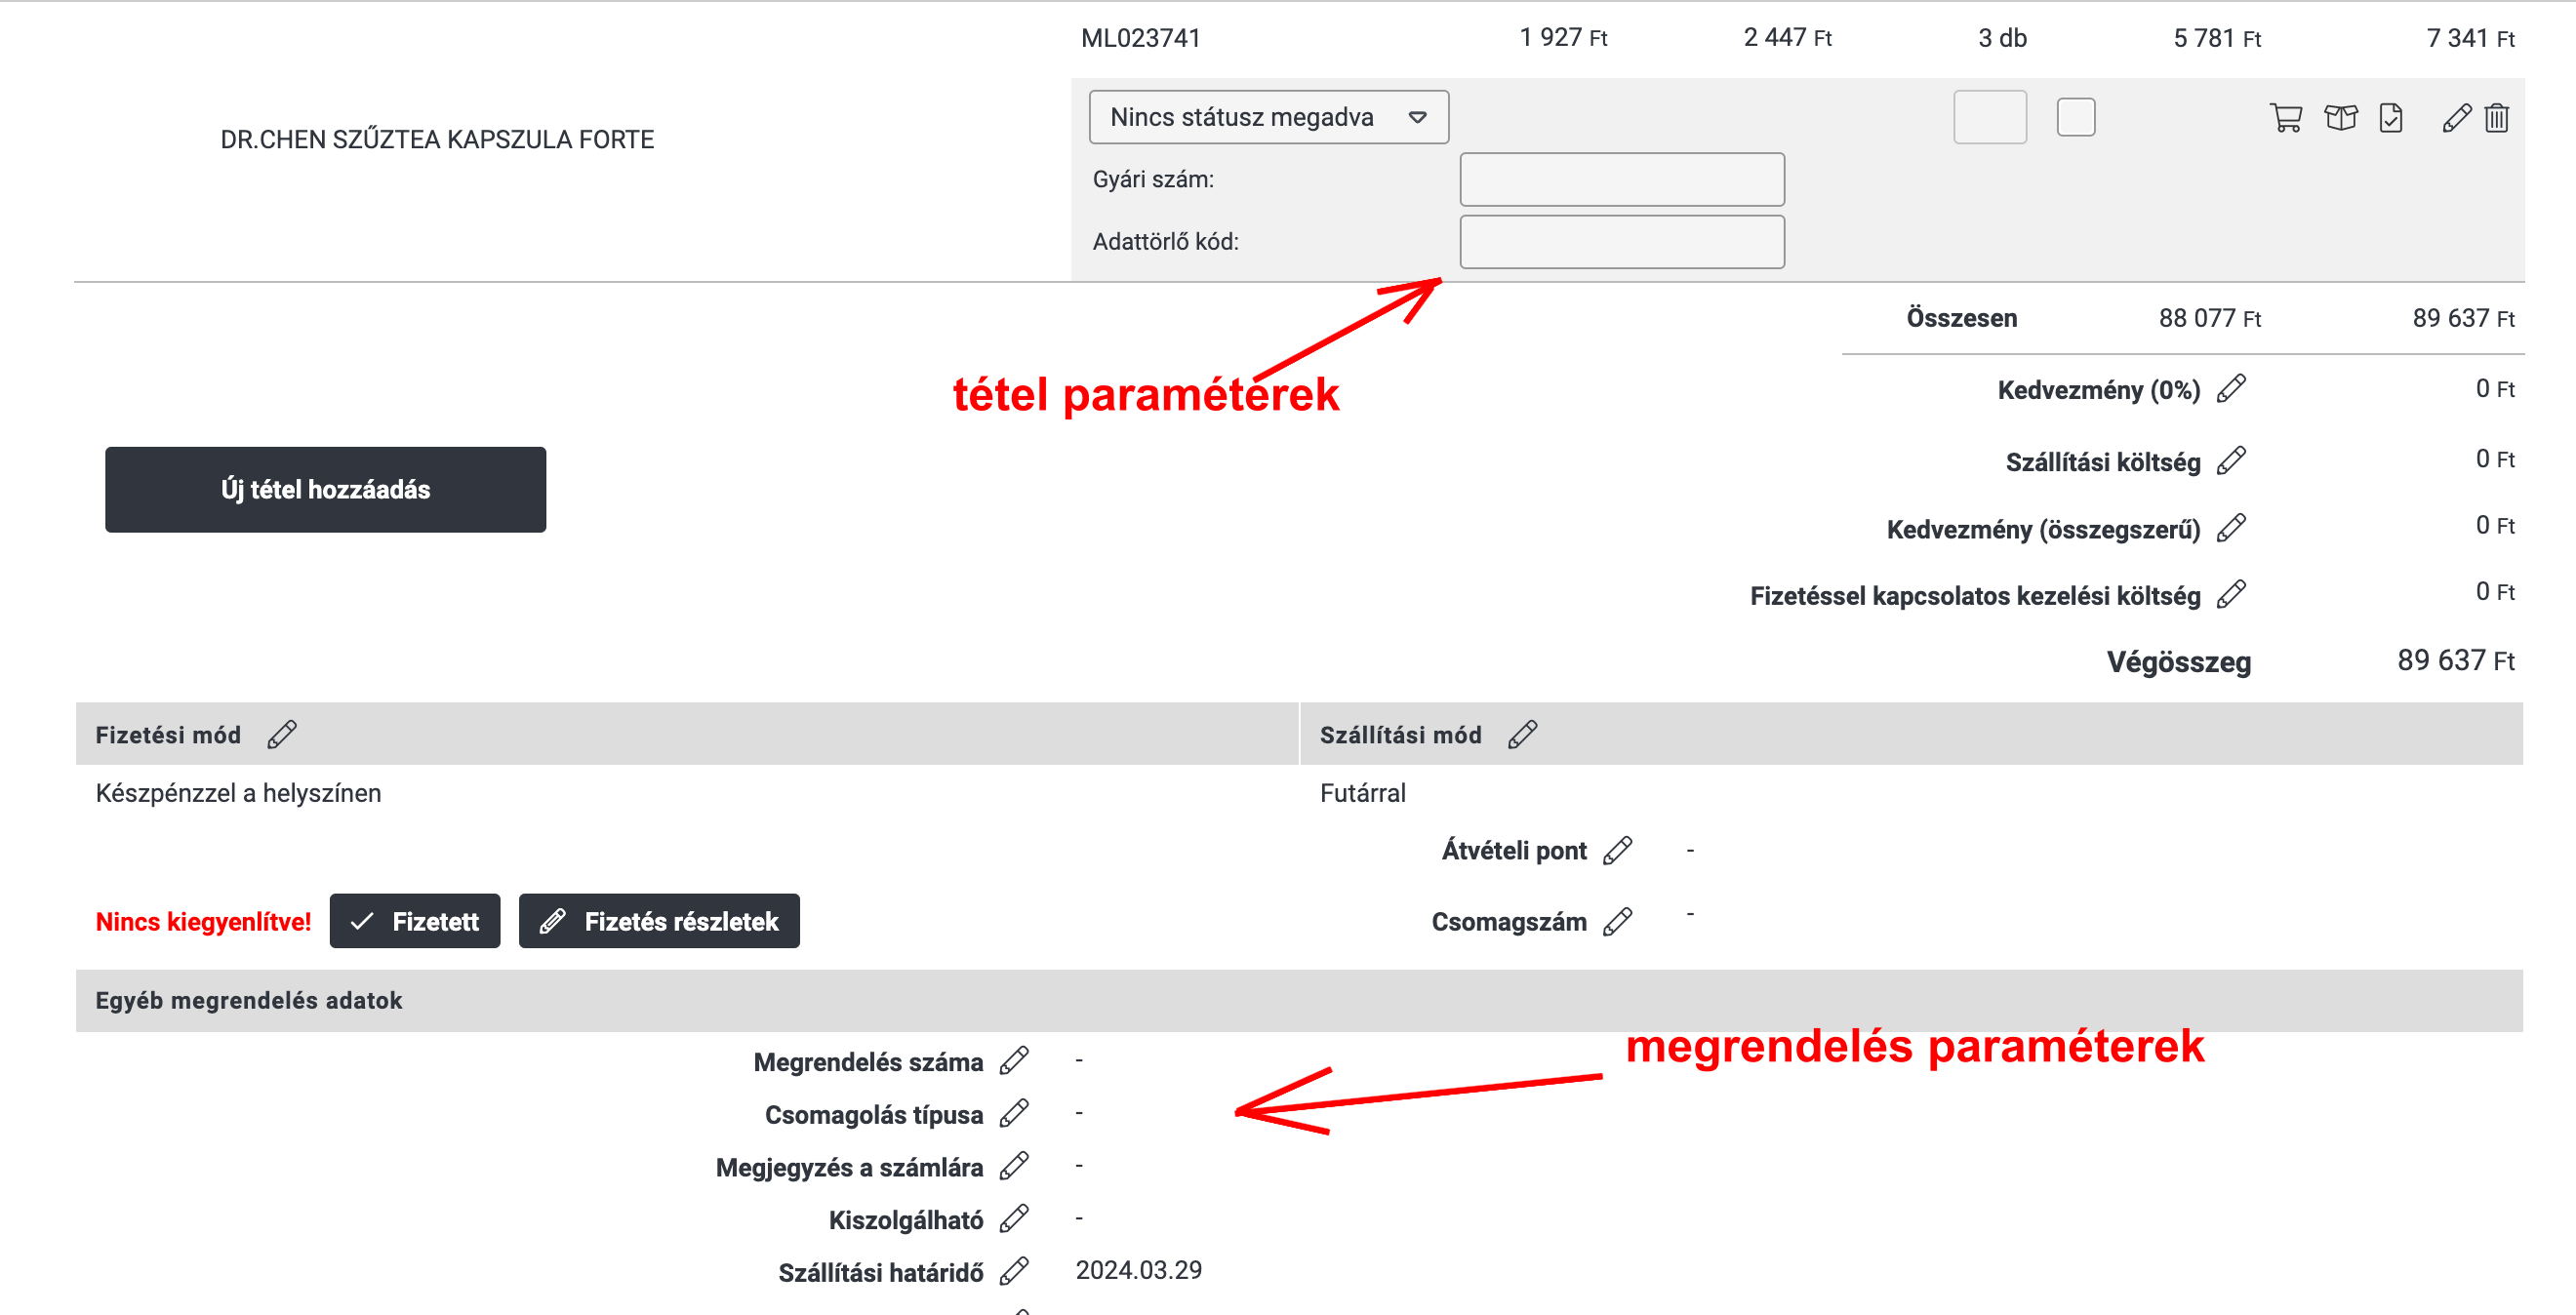Edit the item row with pencil icon

2456,118
